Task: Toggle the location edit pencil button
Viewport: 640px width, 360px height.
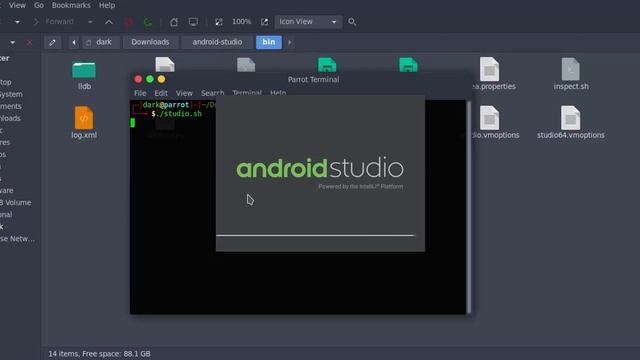Action: [x=52, y=42]
